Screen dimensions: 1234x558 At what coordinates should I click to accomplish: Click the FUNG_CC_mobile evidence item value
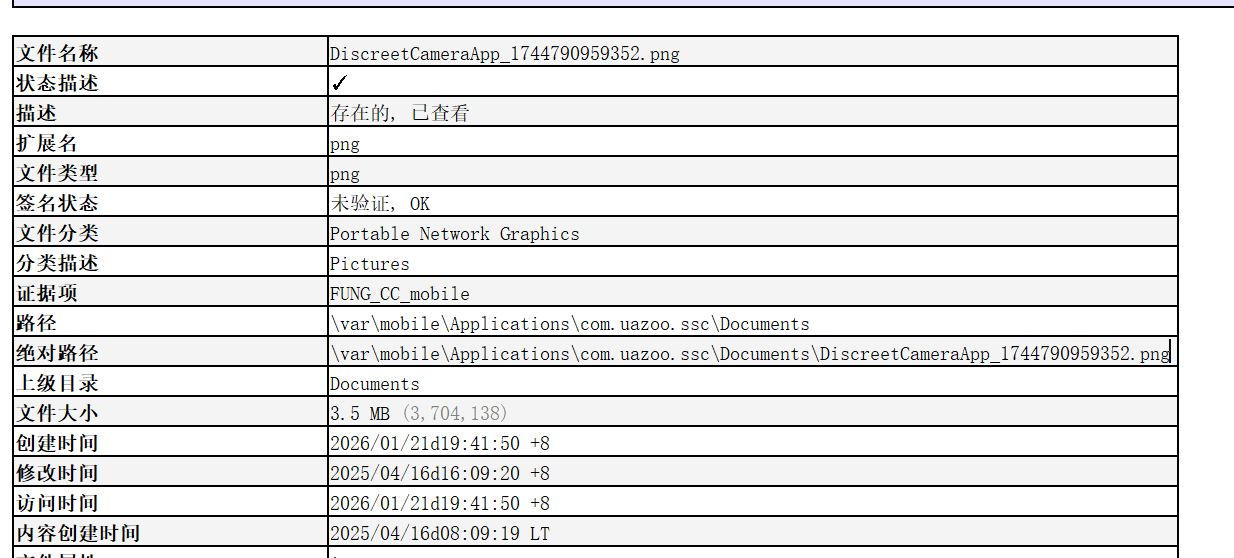coord(399,294)
